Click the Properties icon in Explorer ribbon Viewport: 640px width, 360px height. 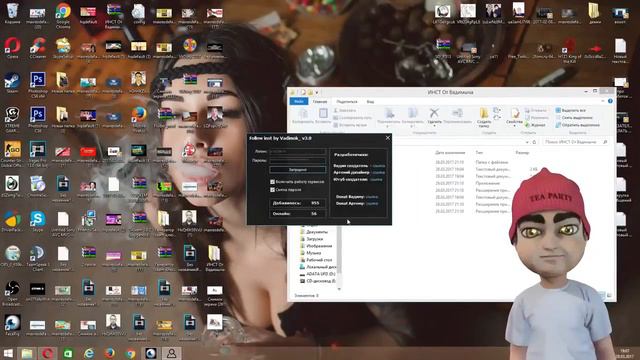(515, 113)
